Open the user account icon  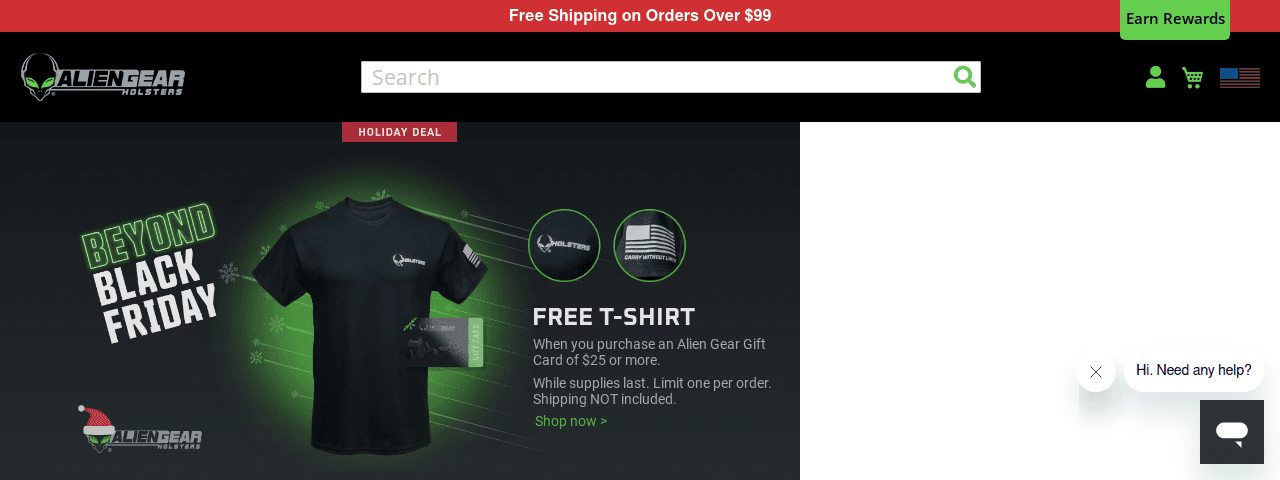click(1155, 77)
